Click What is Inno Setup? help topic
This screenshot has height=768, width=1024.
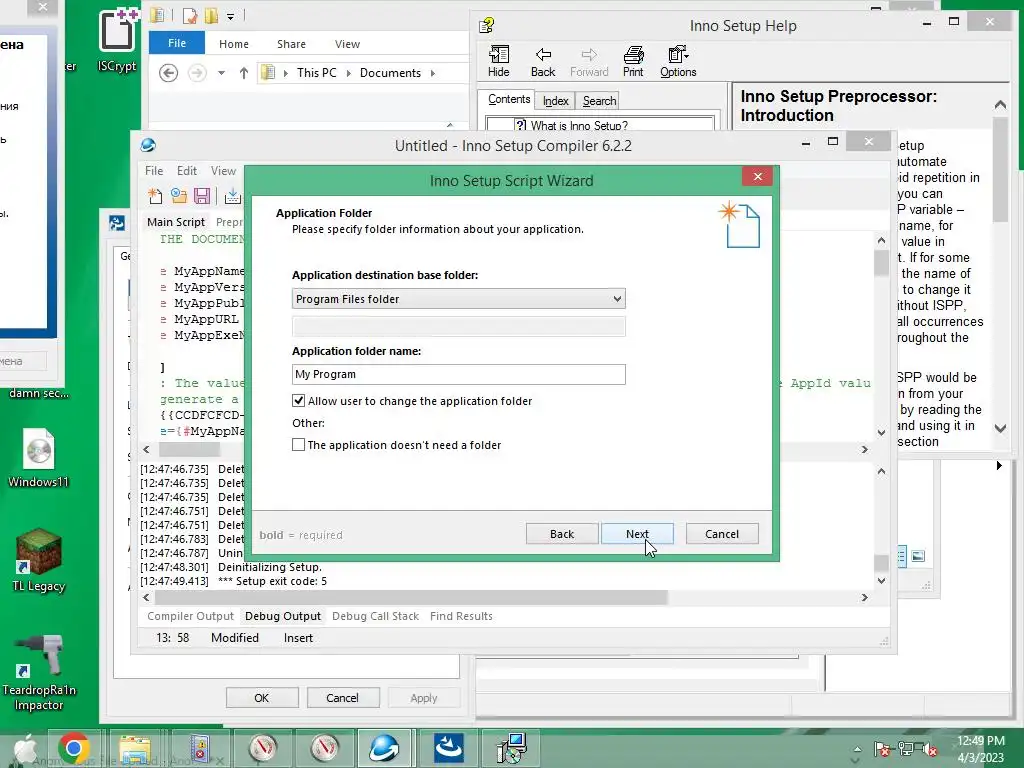coord(579,125)
